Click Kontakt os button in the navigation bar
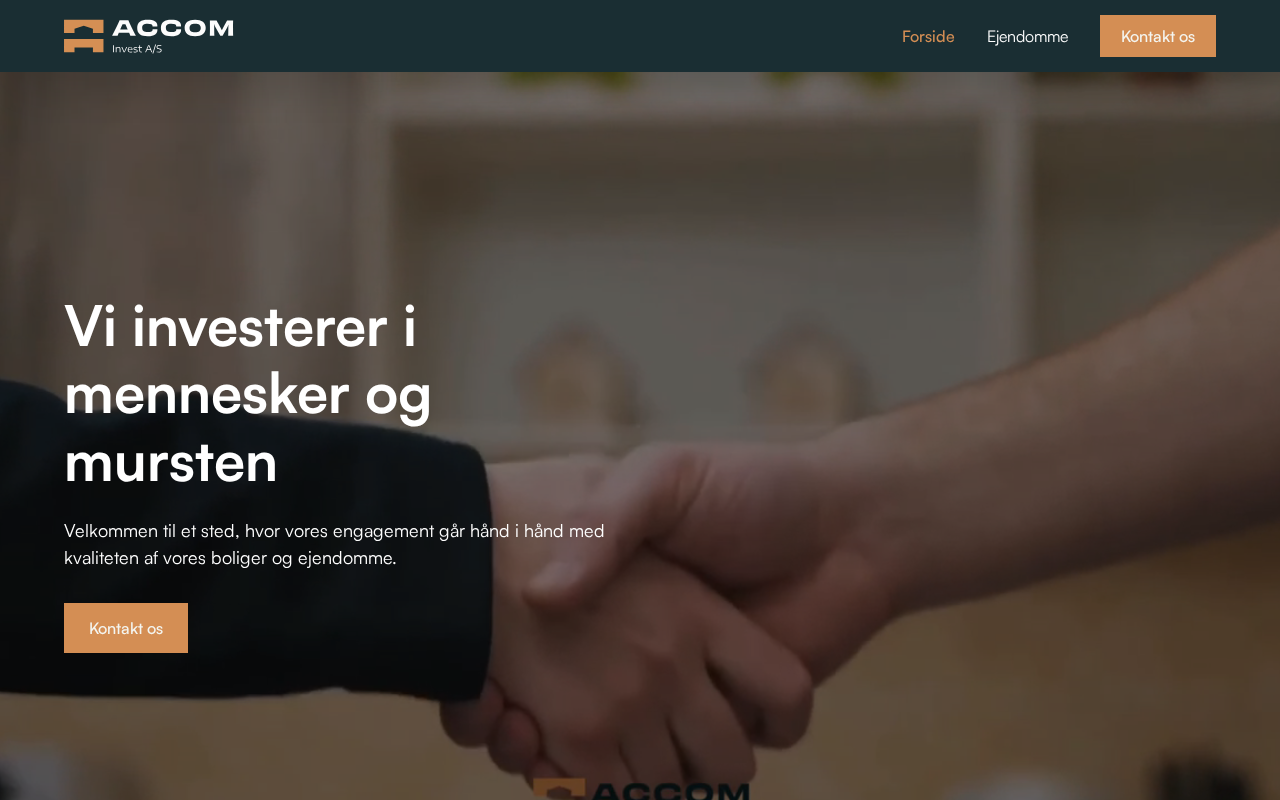 [1158, 36]
